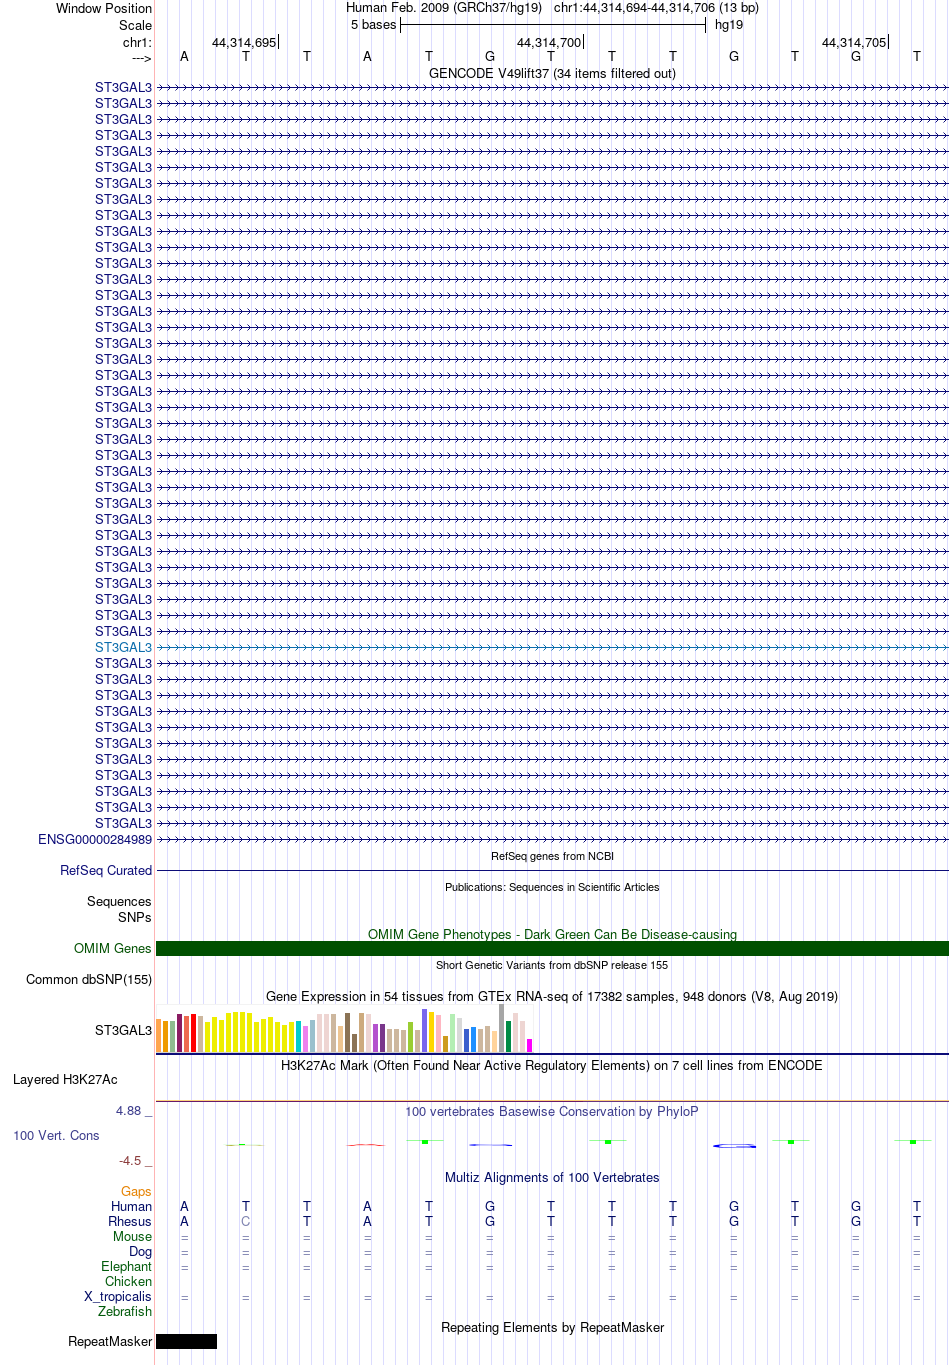Click the ST3GAL3 GTEx expression label
Screen dimensions: 950x1365
tap(123, 1030)
